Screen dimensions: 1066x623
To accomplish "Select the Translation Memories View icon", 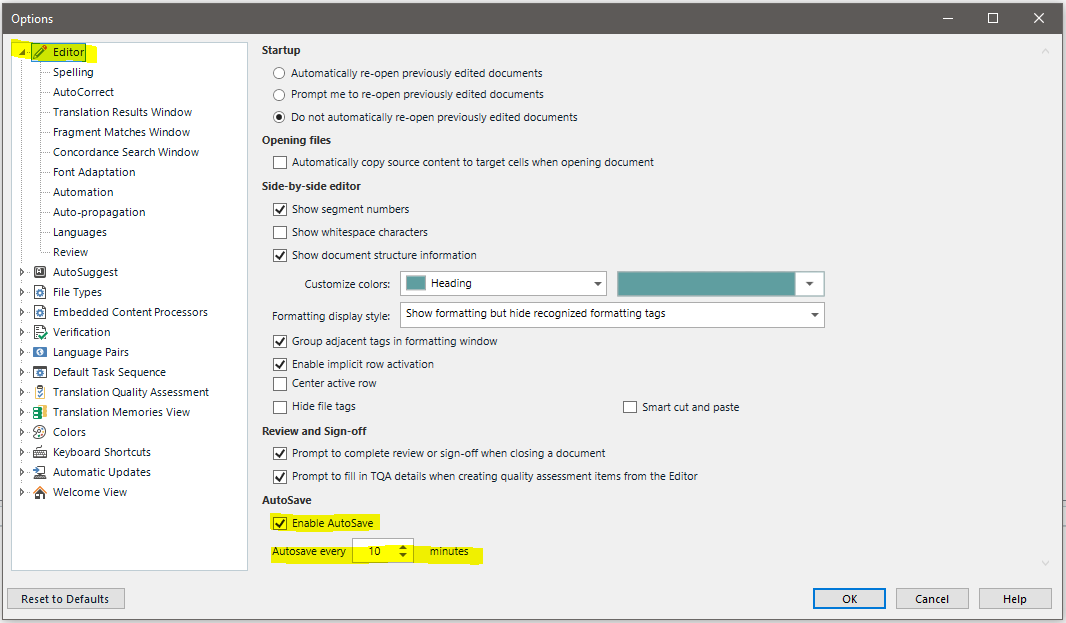I will click(40, 412).
